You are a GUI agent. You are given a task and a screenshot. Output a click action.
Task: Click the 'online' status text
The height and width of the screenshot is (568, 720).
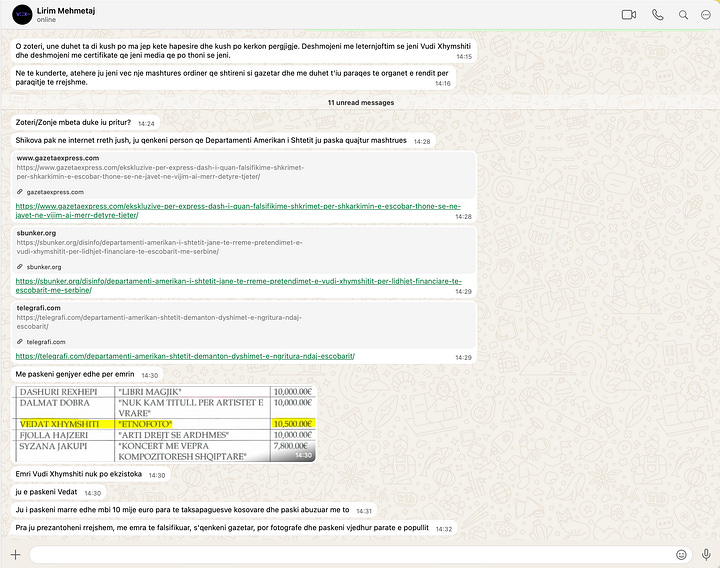[x=46, y=20]
